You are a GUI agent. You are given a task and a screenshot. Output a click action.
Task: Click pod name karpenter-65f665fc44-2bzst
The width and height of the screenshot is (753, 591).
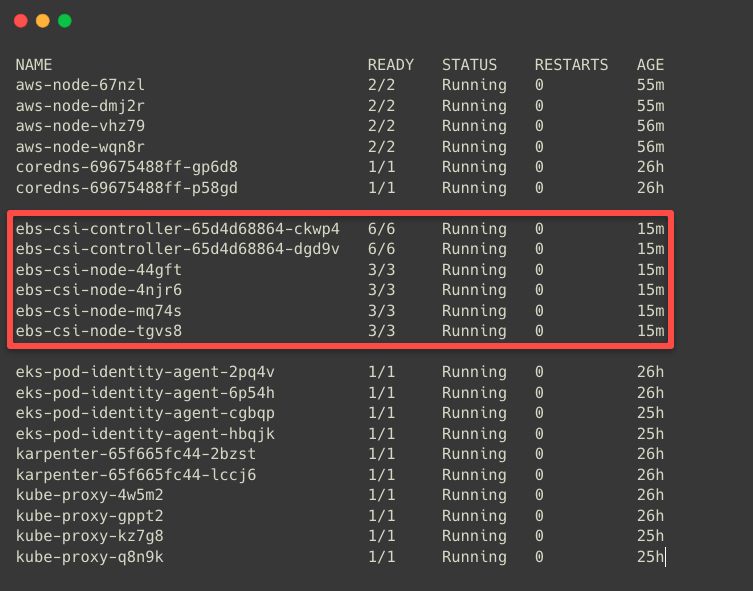(x=136, y=454)
